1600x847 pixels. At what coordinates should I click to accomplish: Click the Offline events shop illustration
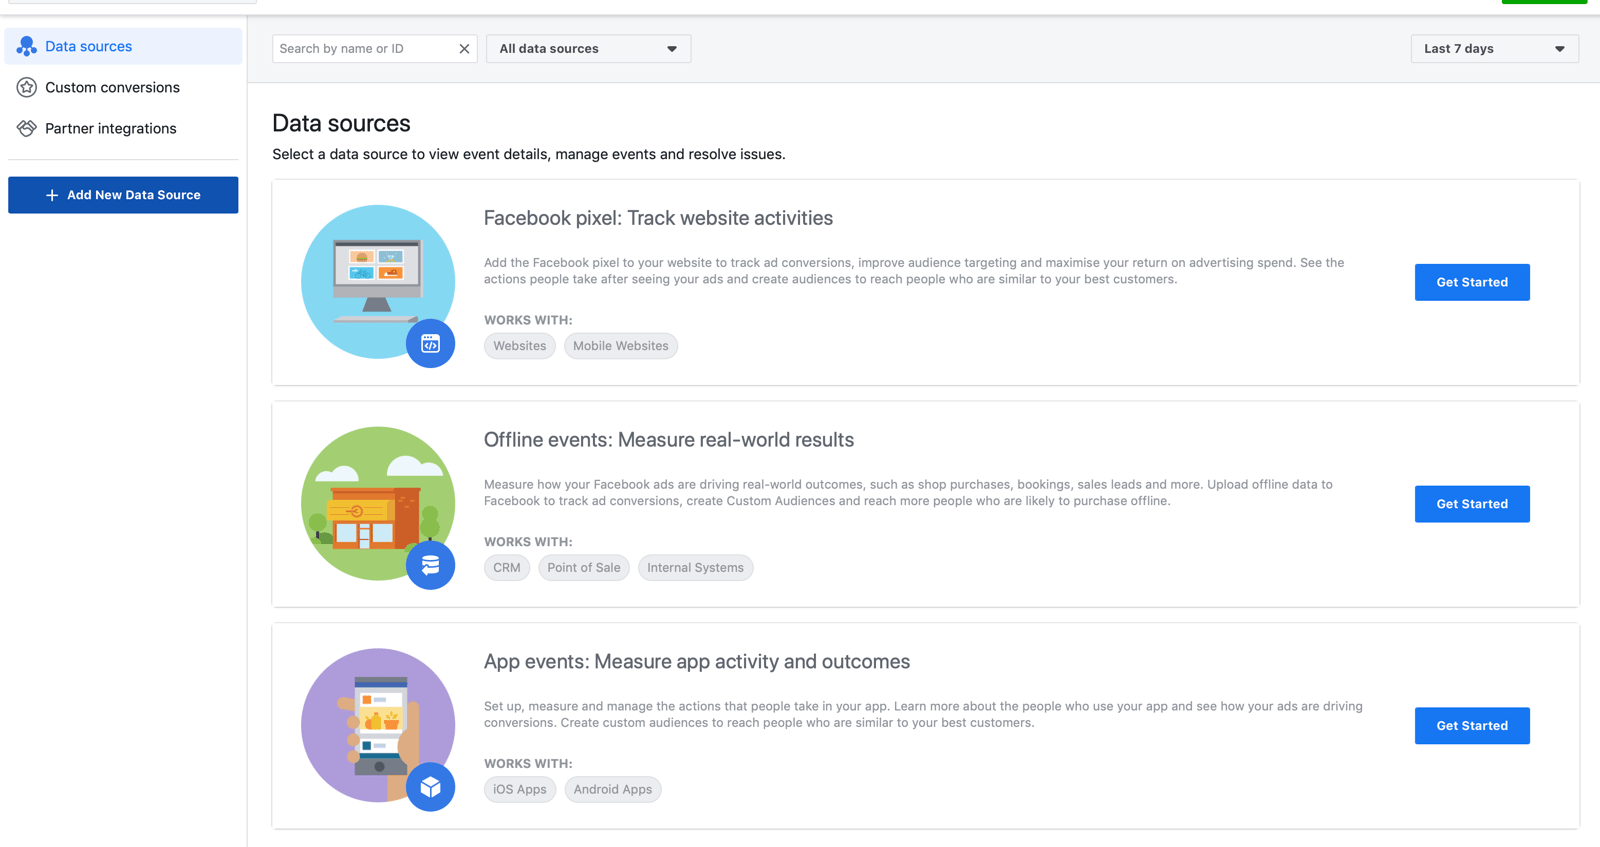click(378, 502)
